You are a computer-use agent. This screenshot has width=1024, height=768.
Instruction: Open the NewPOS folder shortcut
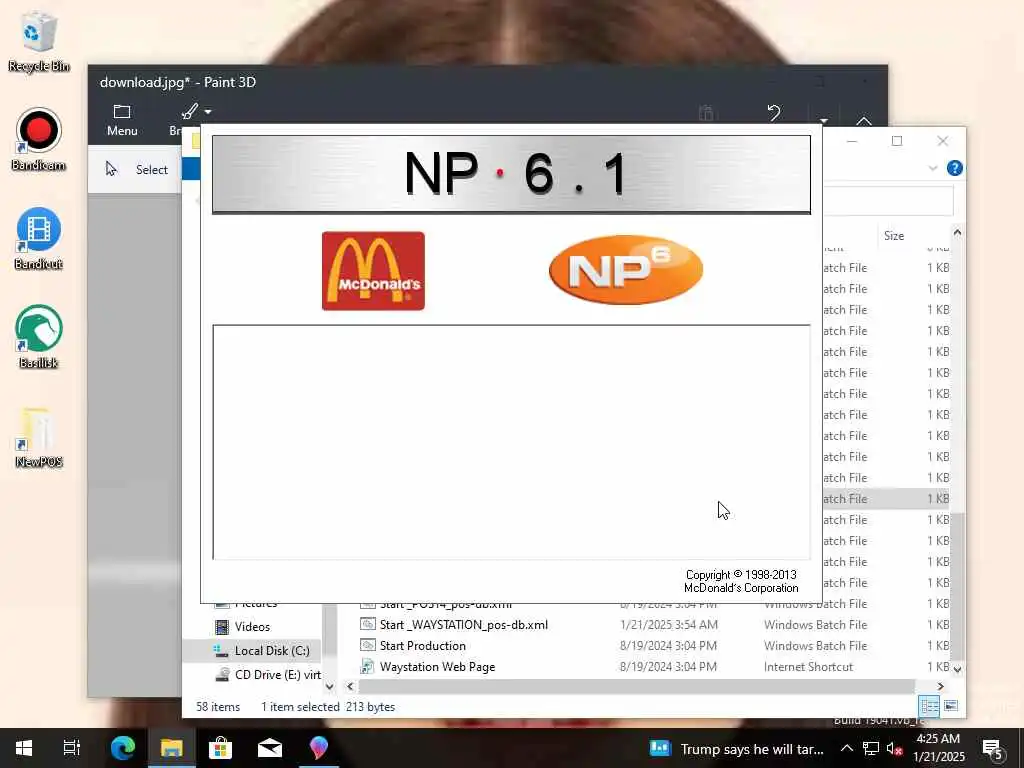pos(39,438)
